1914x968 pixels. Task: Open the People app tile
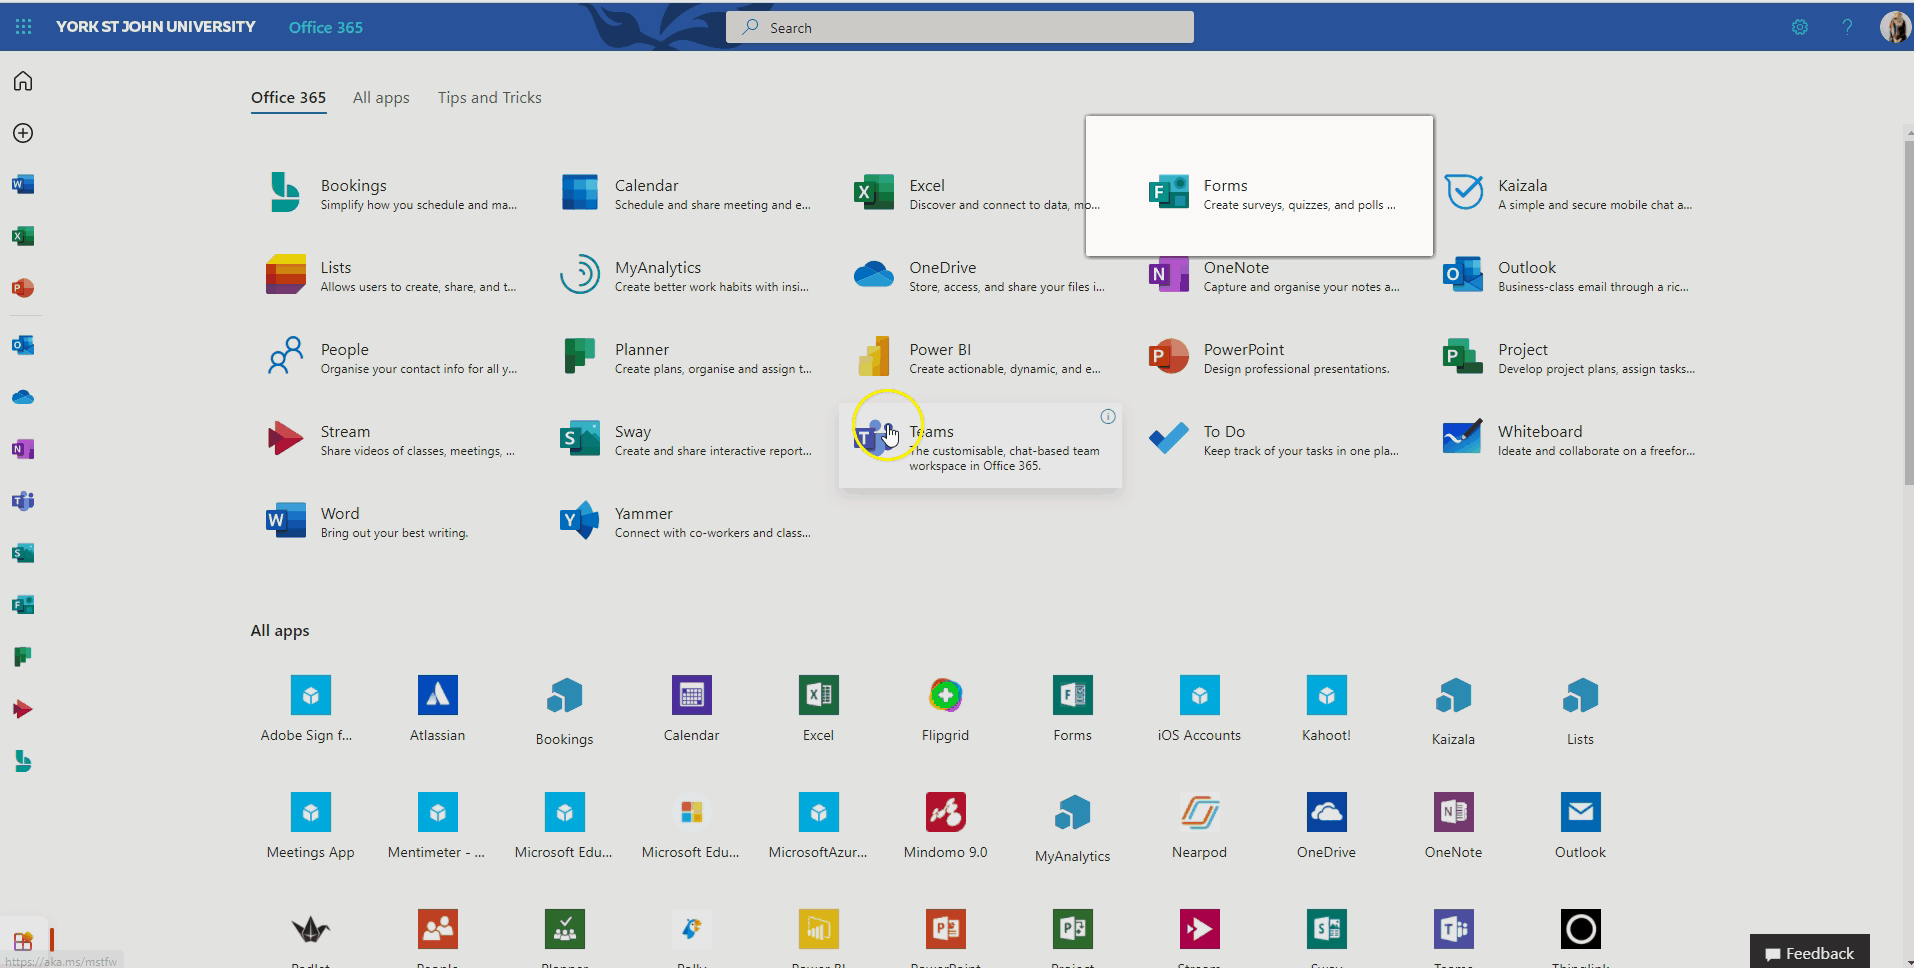pyautogui.click(x=391, y=357)
